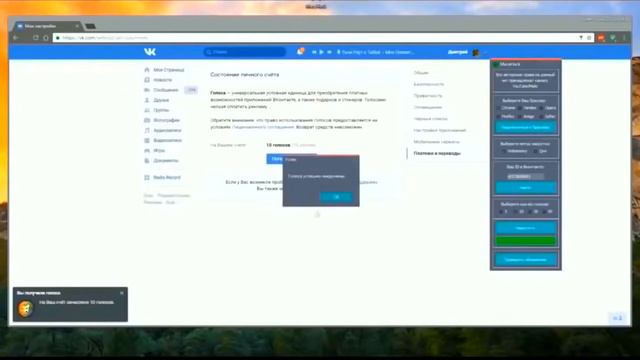The width and height of the screenshot is (640, 360).
Task: Open the user avatar next to Дмитрий
Action: (x=476, y=52)
